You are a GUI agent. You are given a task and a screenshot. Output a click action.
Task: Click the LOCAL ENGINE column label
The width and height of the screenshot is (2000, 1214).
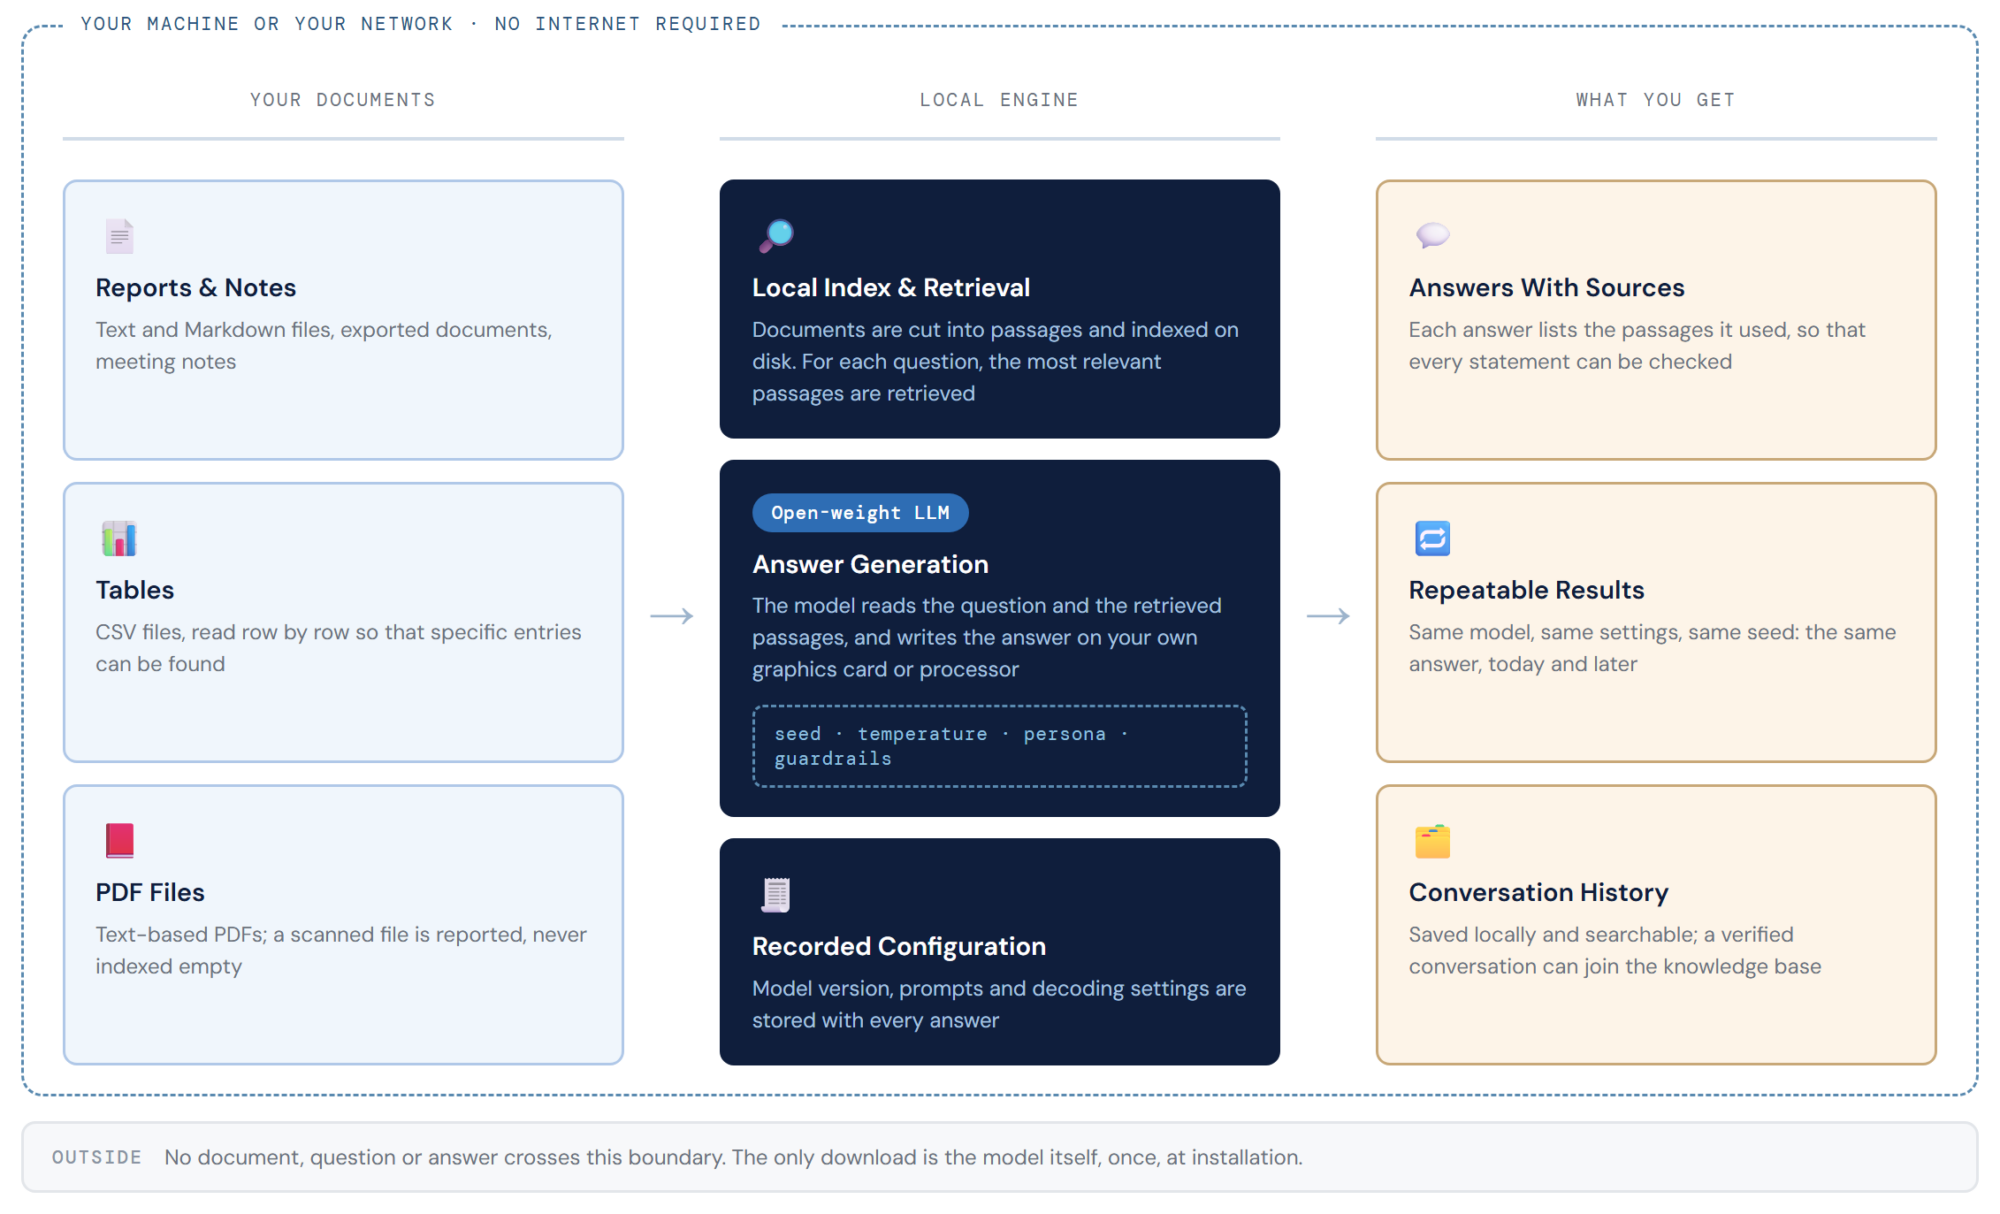[999, 100]
